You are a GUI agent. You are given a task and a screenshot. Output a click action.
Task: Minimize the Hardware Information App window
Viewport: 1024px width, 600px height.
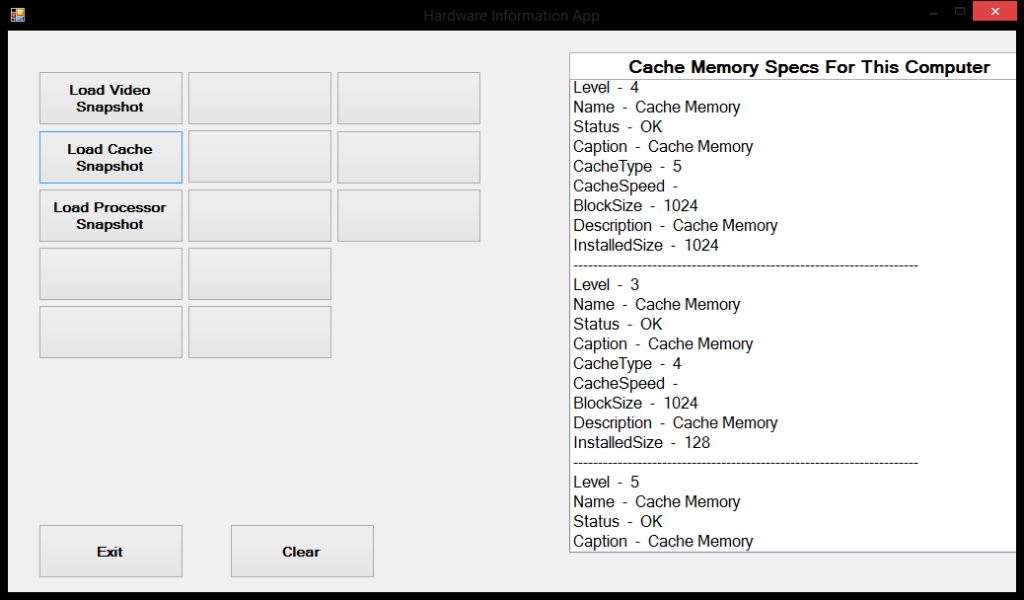[932, 11]
